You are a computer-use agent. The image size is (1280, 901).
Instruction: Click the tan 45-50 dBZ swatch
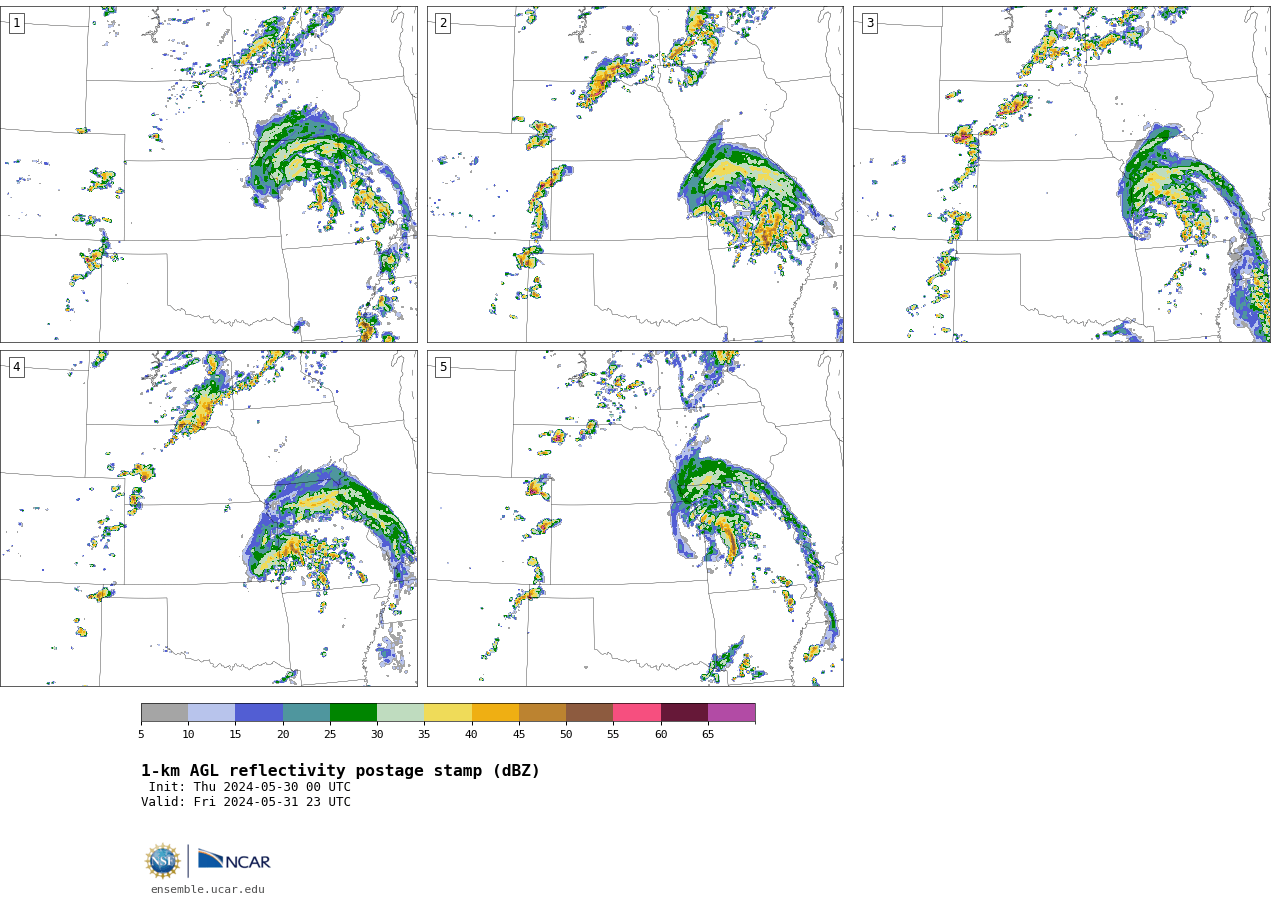tap(542, 713)
